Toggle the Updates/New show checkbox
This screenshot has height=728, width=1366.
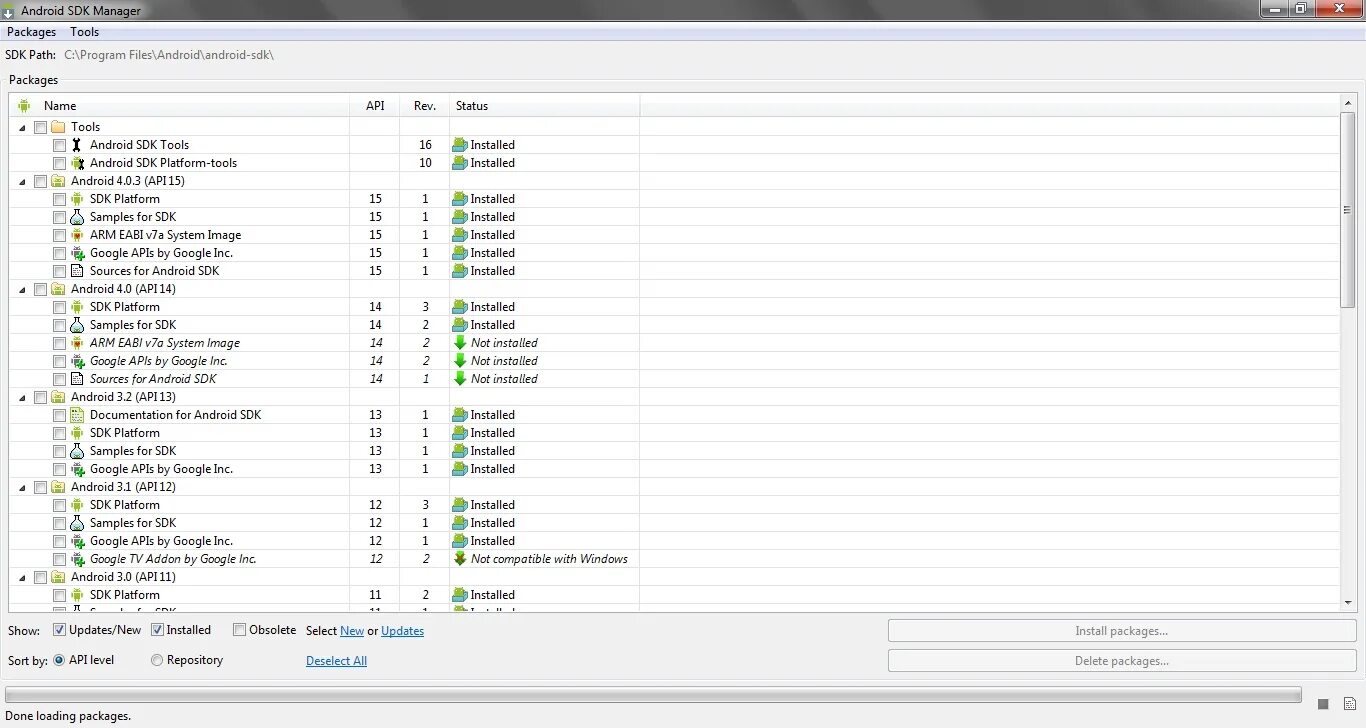(x=59, y=630)
